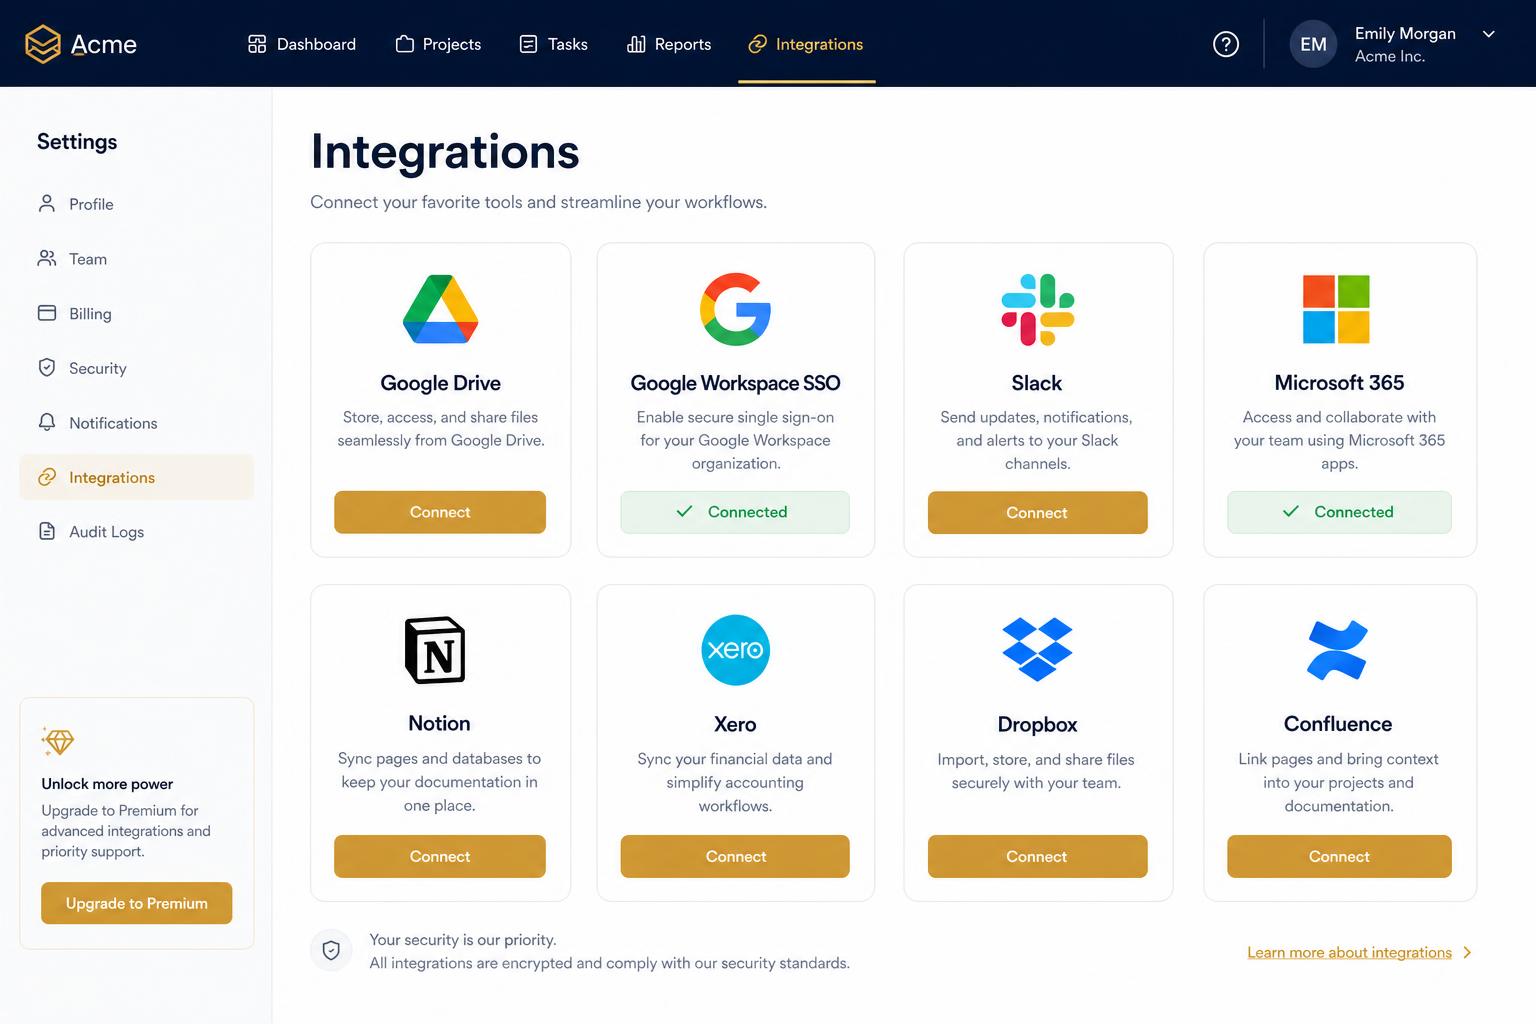Click the Dropbox logo

click(x=1037, y=649)
